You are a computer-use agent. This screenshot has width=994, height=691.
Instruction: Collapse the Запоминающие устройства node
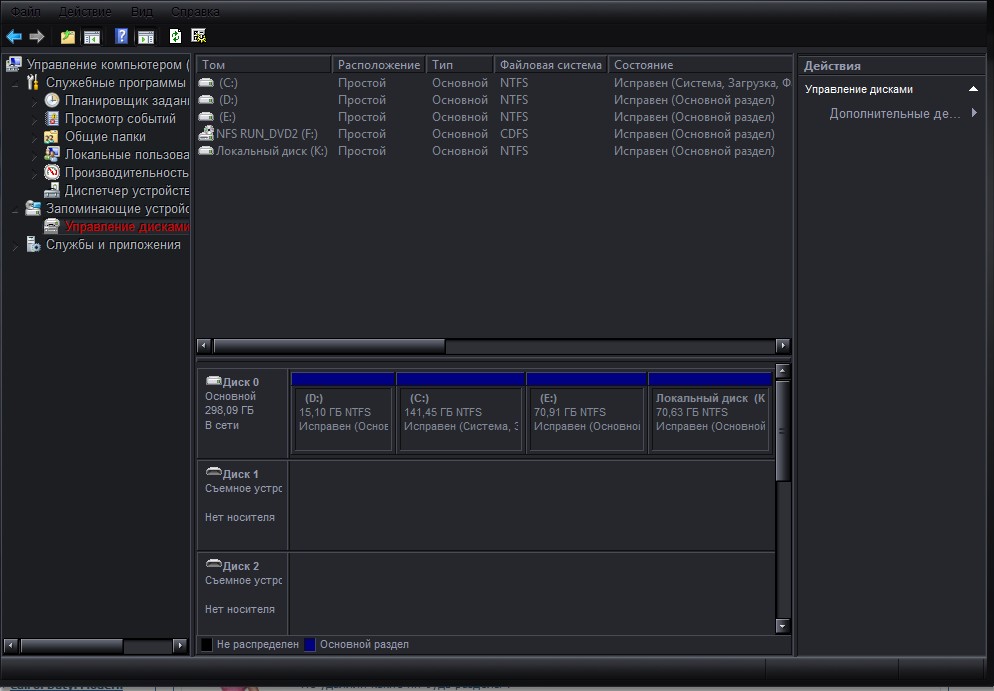(15, 209)
